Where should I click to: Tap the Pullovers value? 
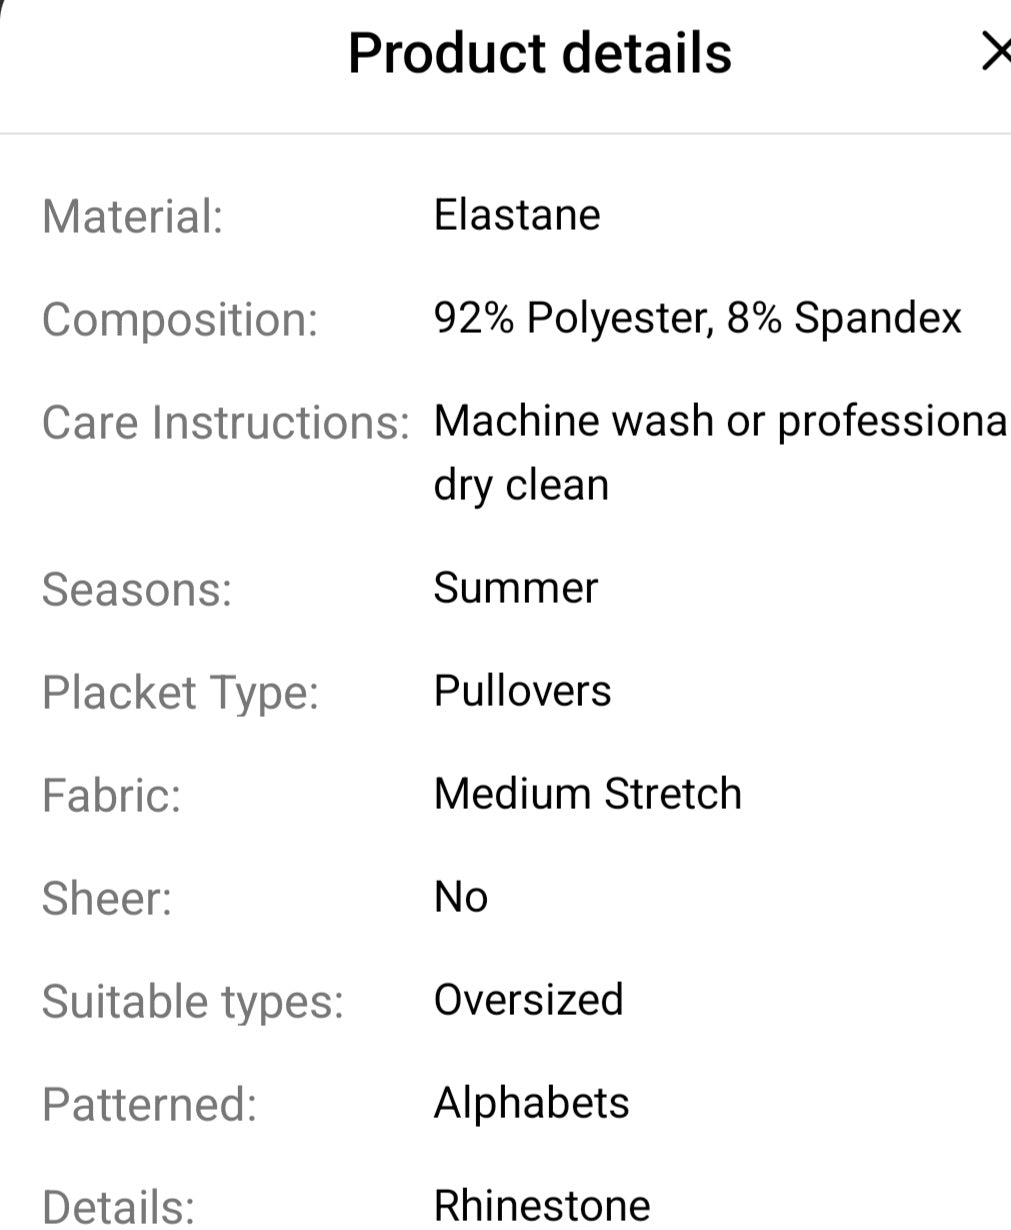522,691
